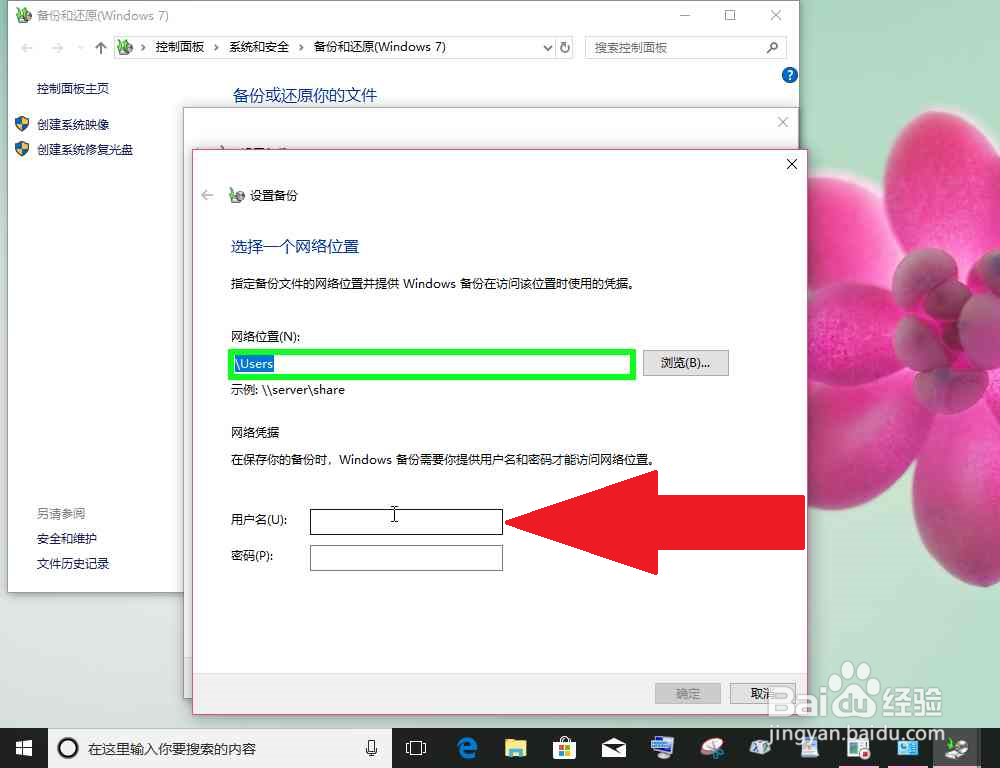Open Microsoft Store from the taskbar
Viewport: 1000px width, 768px height.
(x=564, y=748)
